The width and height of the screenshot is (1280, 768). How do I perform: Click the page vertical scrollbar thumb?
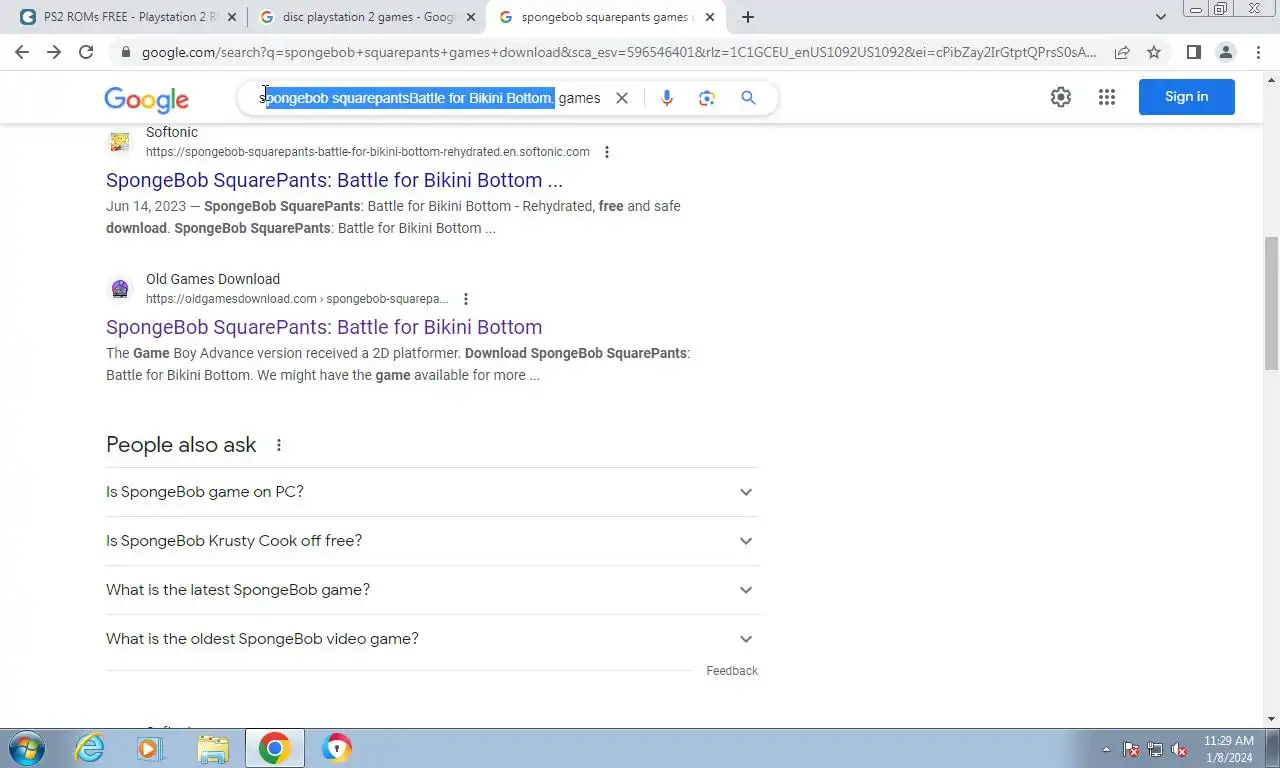[x=1271, y=303]
